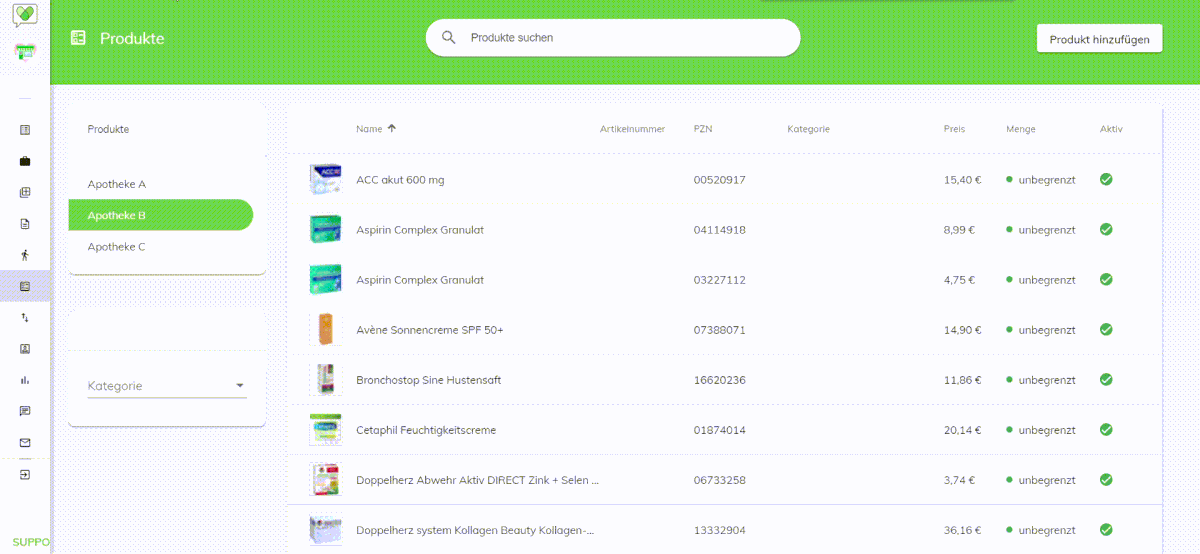Toggle active check for Avène Sonnencreme
This screenshot has height=554, width=1200.
tap(1106, 329)
